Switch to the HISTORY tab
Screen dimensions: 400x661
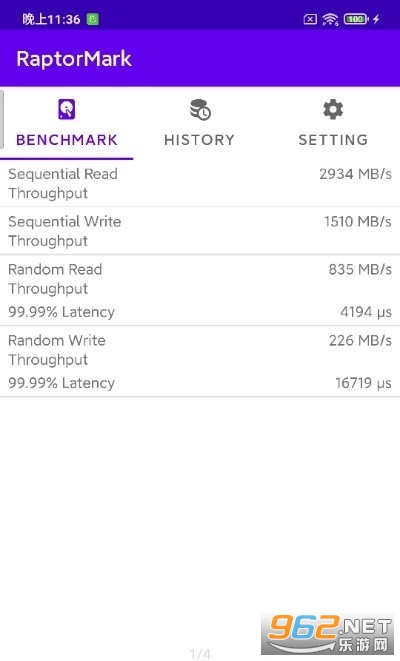[x=200, y=123]
